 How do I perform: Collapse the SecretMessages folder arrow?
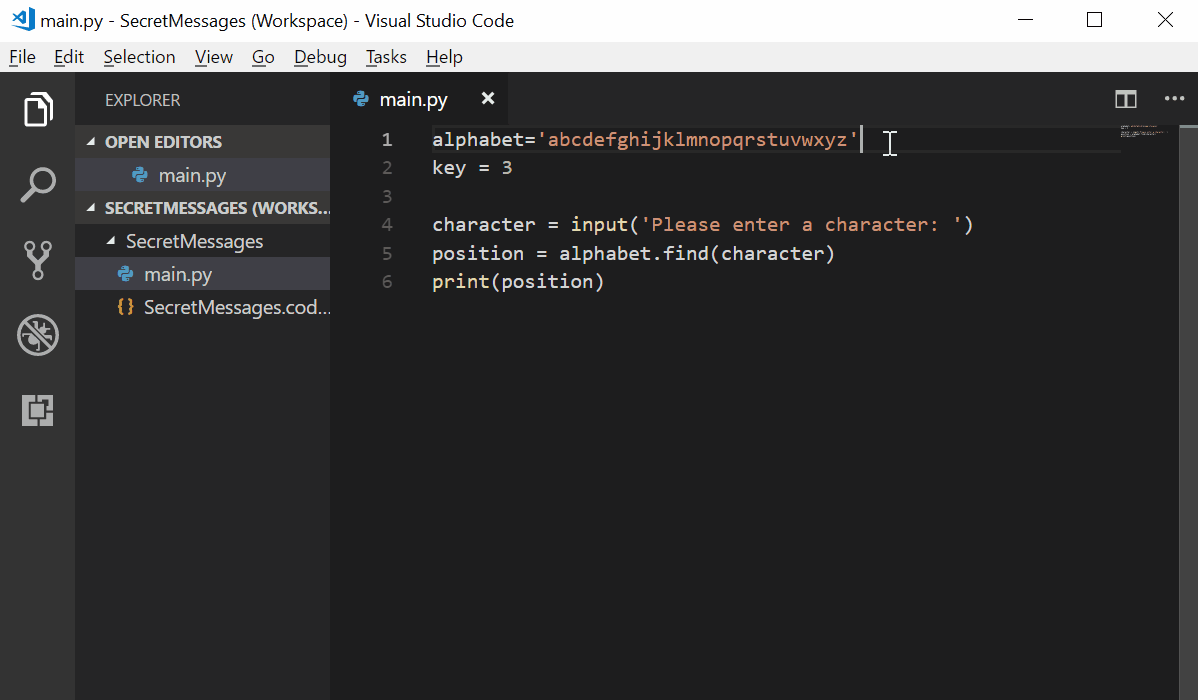click(112, 241)
